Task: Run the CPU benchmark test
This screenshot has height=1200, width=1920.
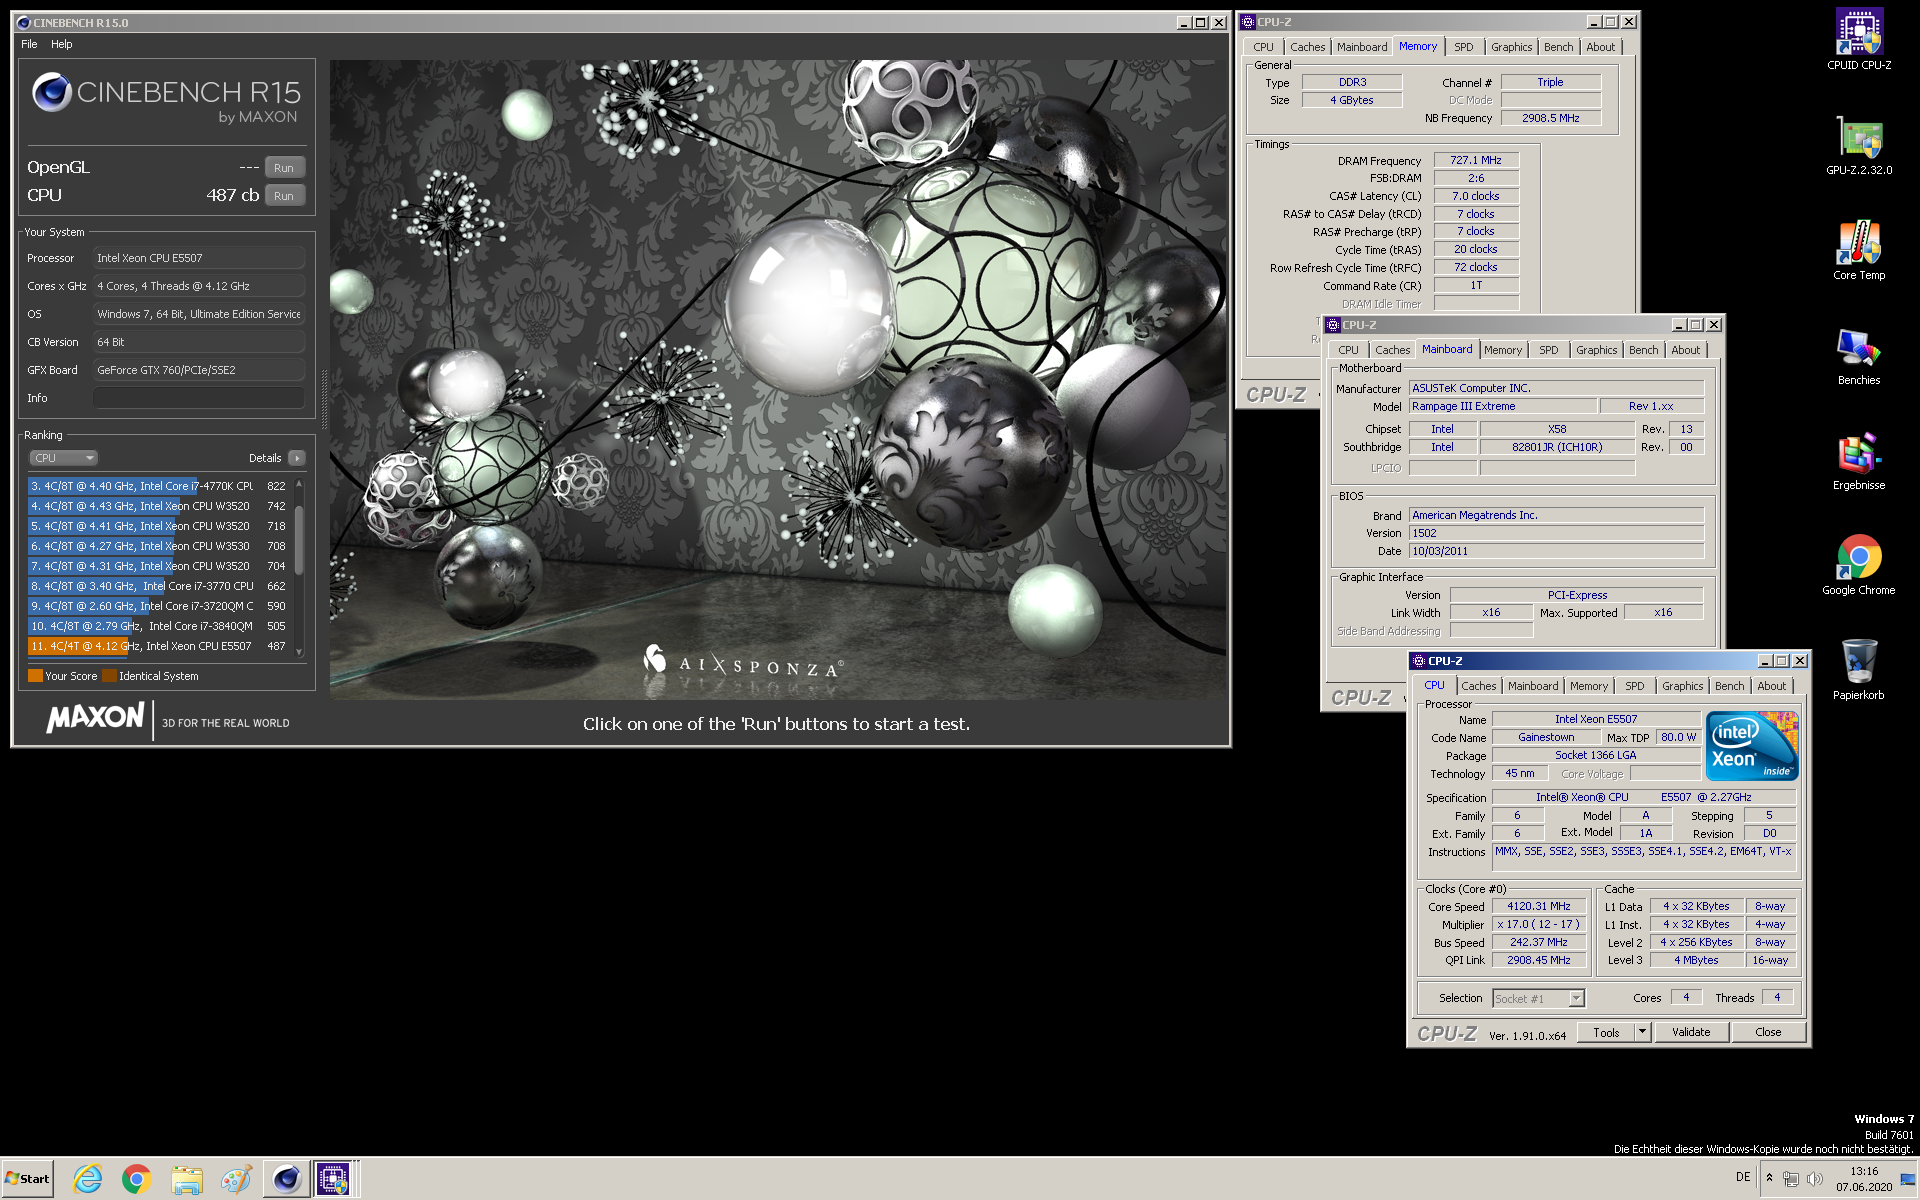Action: pos(284,196)
